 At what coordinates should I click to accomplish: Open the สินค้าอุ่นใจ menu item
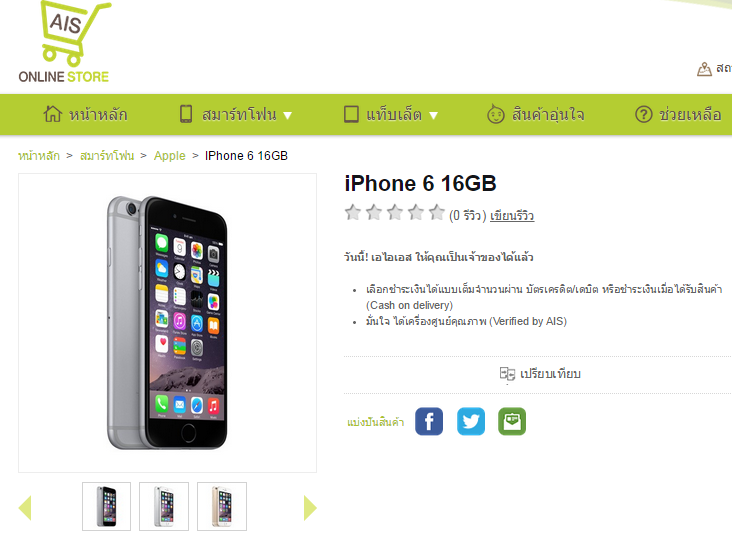coord(535,114)
